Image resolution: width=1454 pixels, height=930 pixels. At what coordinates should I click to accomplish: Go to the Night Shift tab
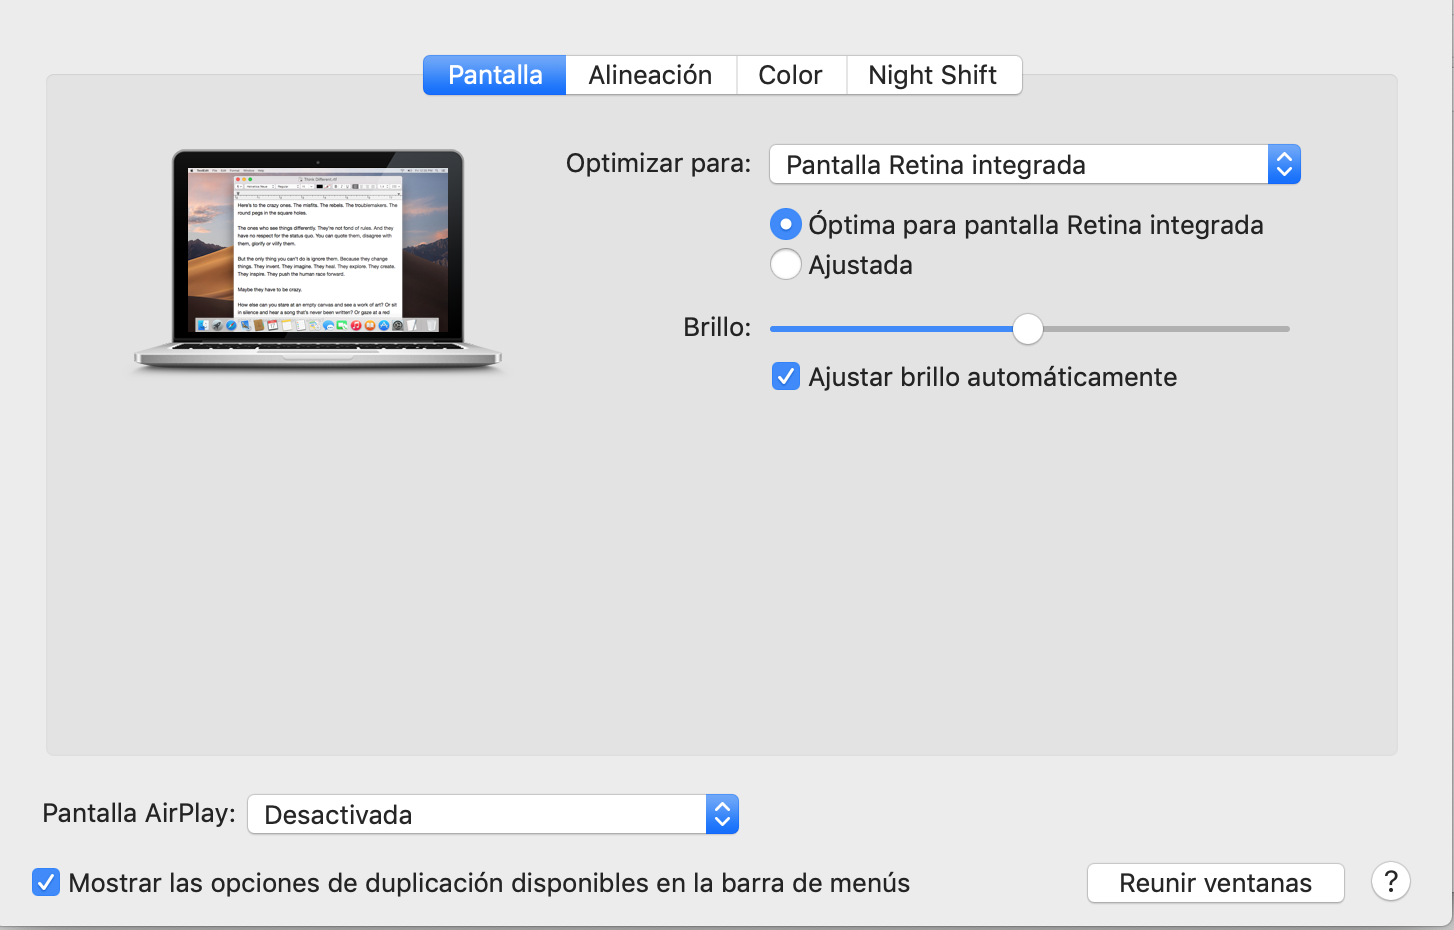933,75
